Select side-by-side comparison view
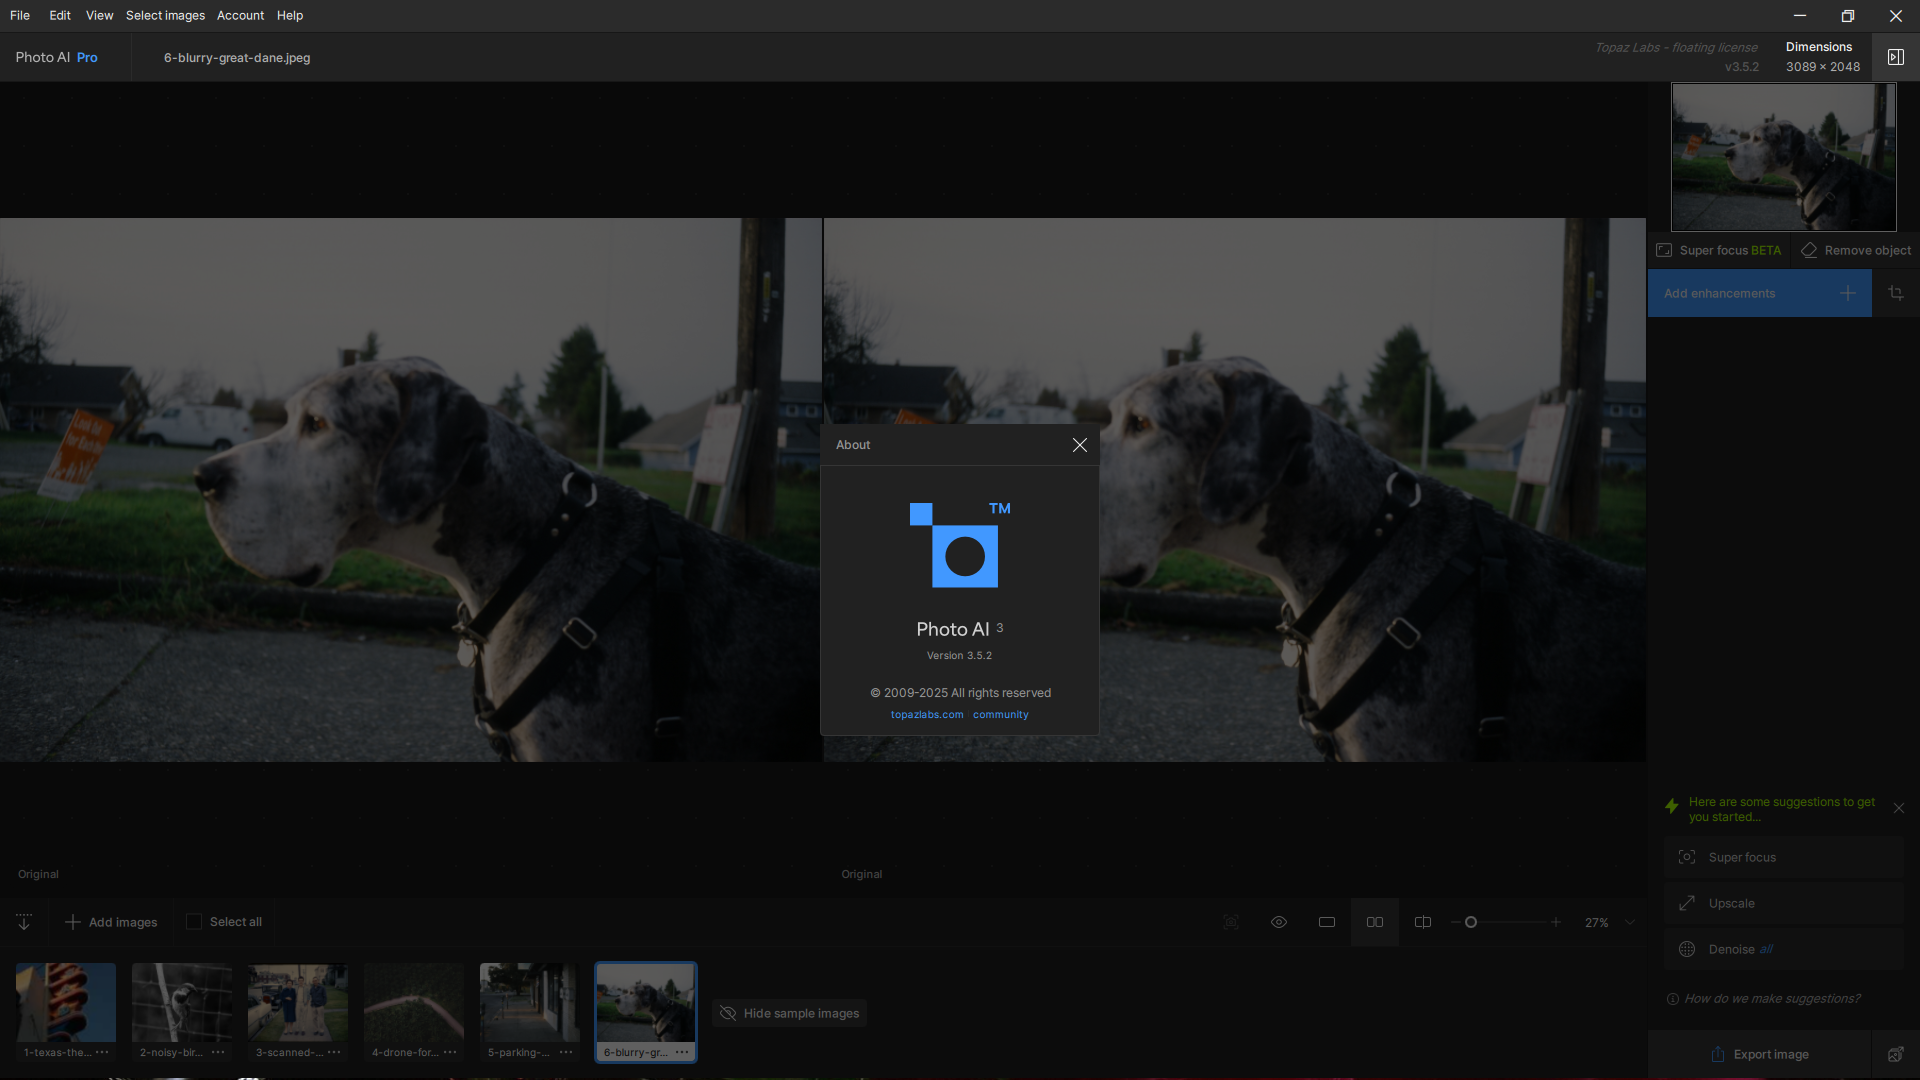The width and height of the screenshot is (1920, 1080). [x=1375, y=922]
